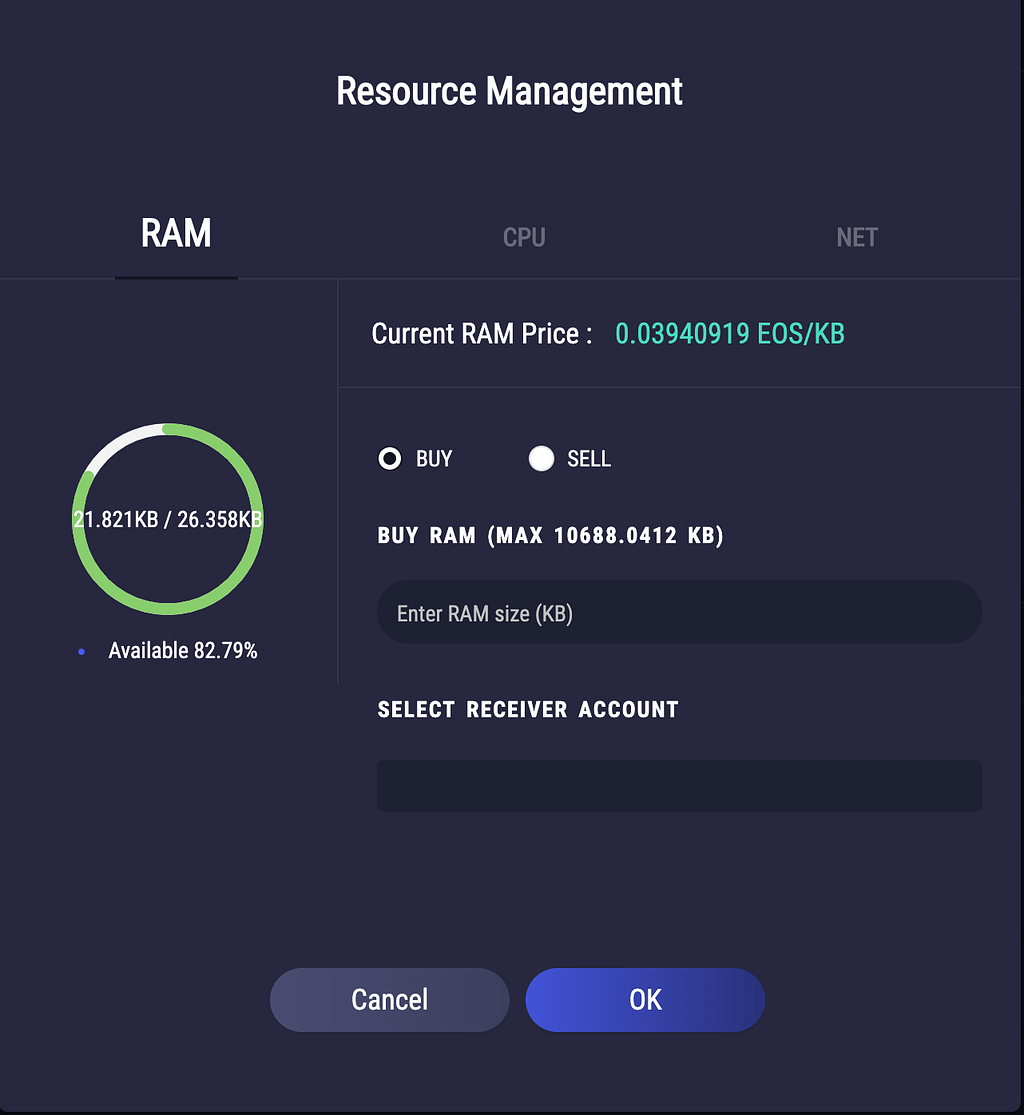Open the NET tab

857,238
